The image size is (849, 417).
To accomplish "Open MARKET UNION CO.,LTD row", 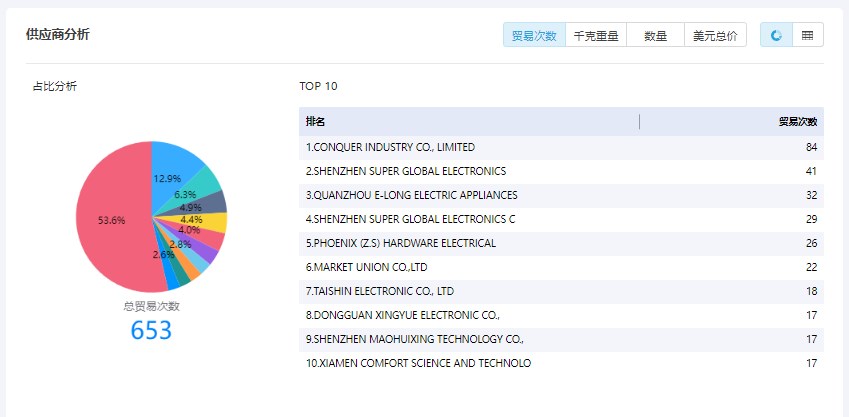I will 561,268.
